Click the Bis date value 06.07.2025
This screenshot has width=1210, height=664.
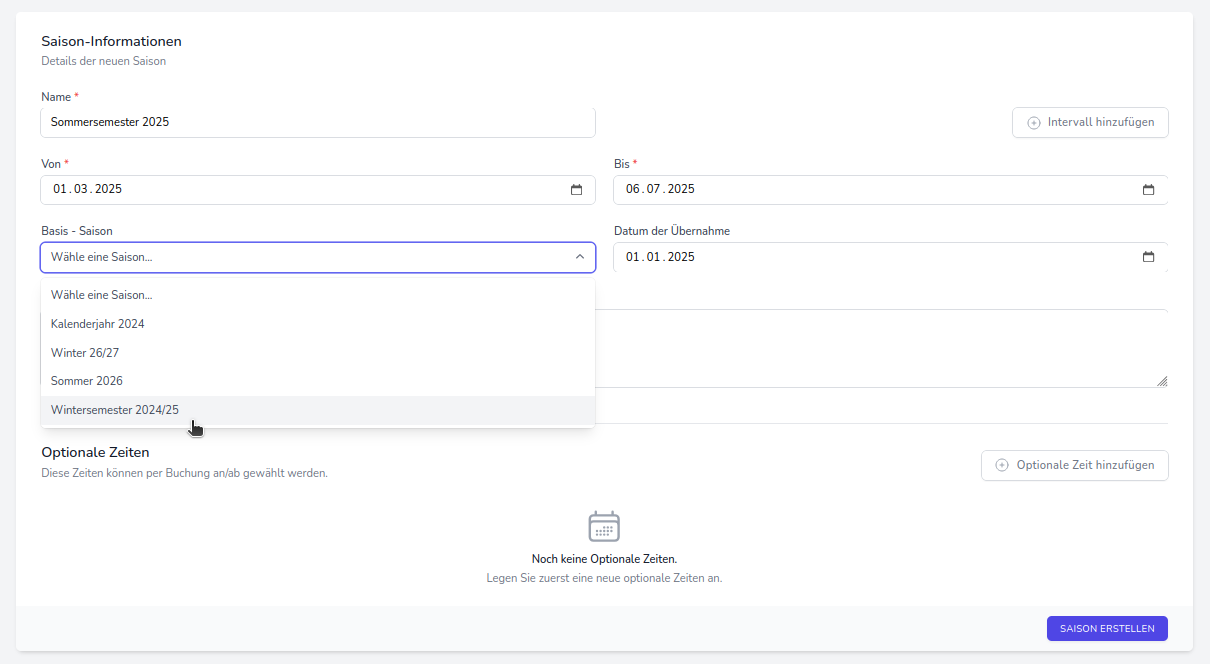click(x=660, y=190)
